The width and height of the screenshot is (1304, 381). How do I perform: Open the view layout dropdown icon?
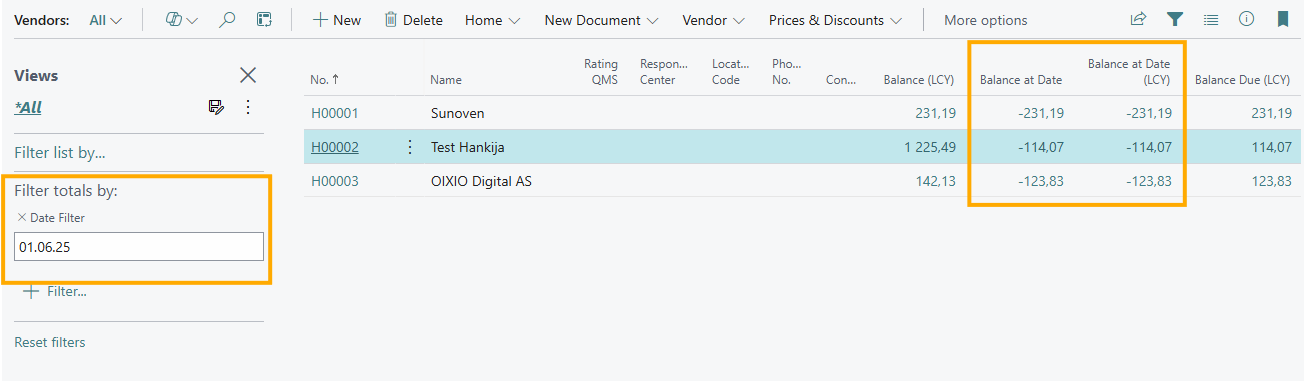click(181, 20)
